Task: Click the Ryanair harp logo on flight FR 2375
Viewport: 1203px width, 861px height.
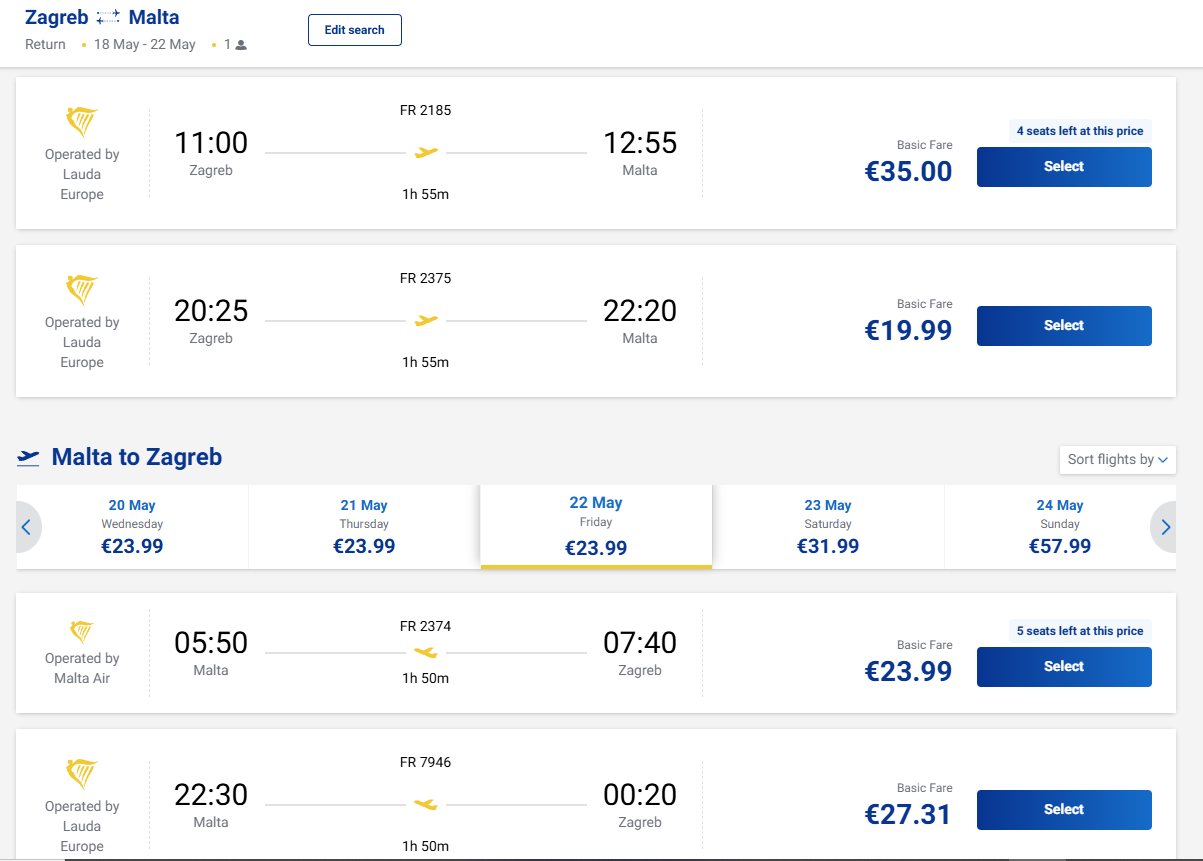Action: [x=82, y=290]
